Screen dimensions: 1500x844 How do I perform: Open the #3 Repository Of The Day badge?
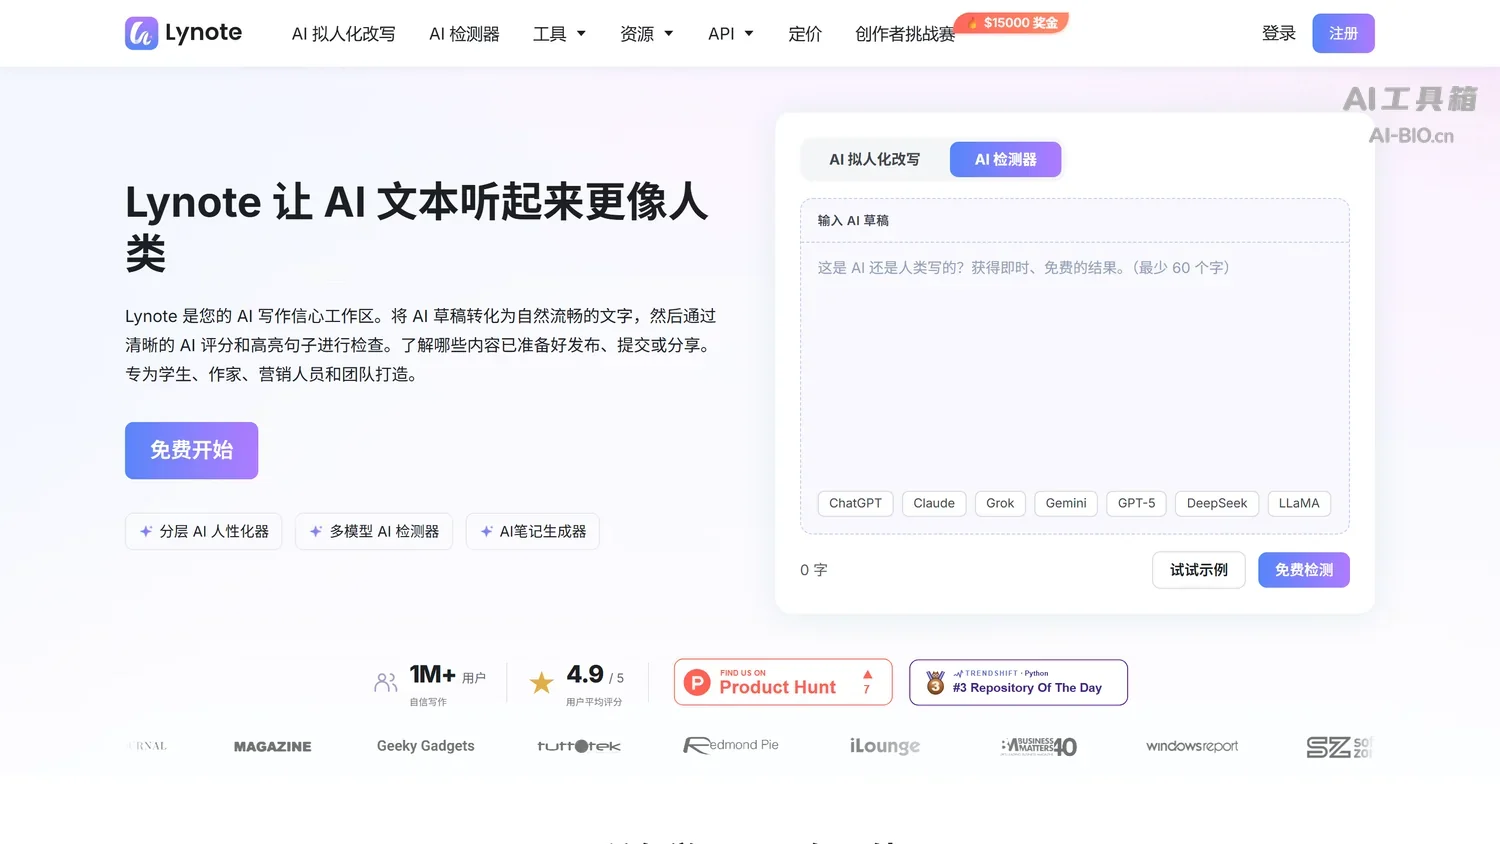click(1018, 682)
